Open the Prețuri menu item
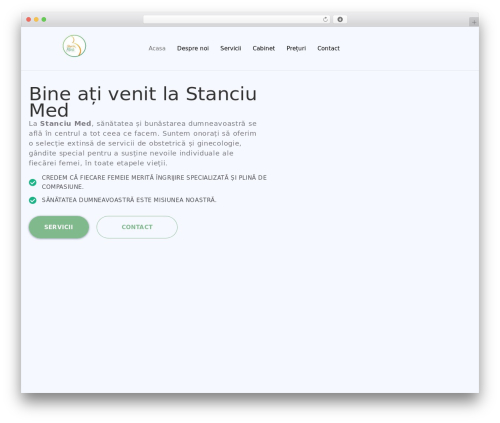Image resolution: width=500 pixels, height=423 pixels. (x=296, y=48)
